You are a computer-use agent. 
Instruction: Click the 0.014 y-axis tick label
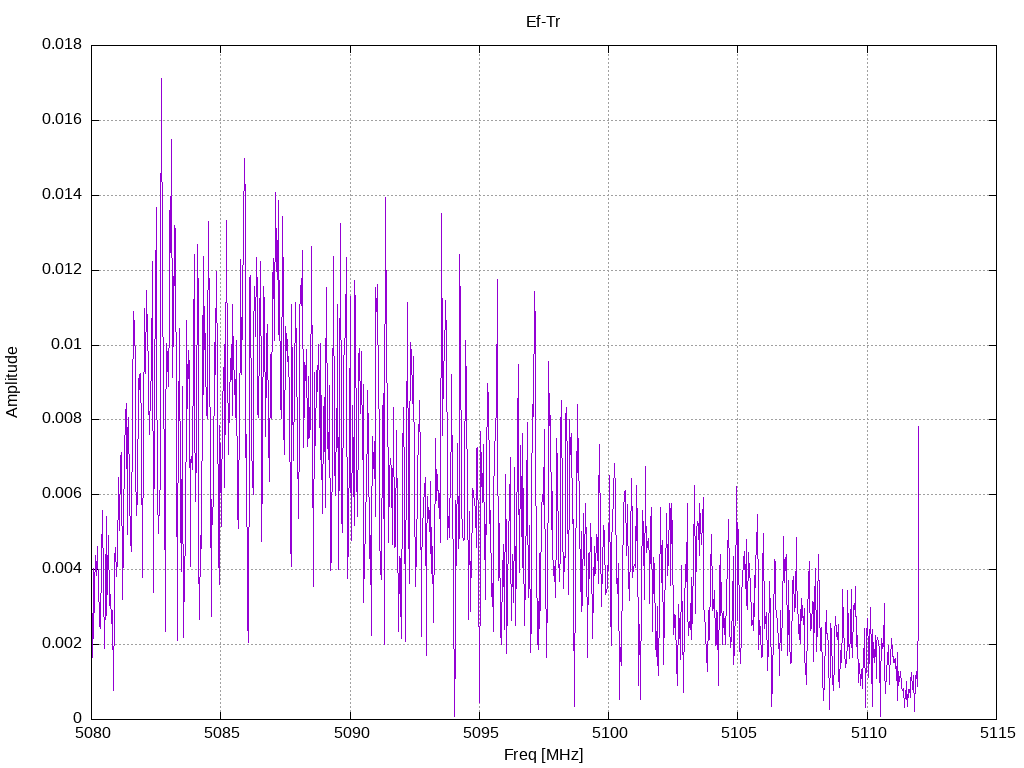click(x=62, y=195)
